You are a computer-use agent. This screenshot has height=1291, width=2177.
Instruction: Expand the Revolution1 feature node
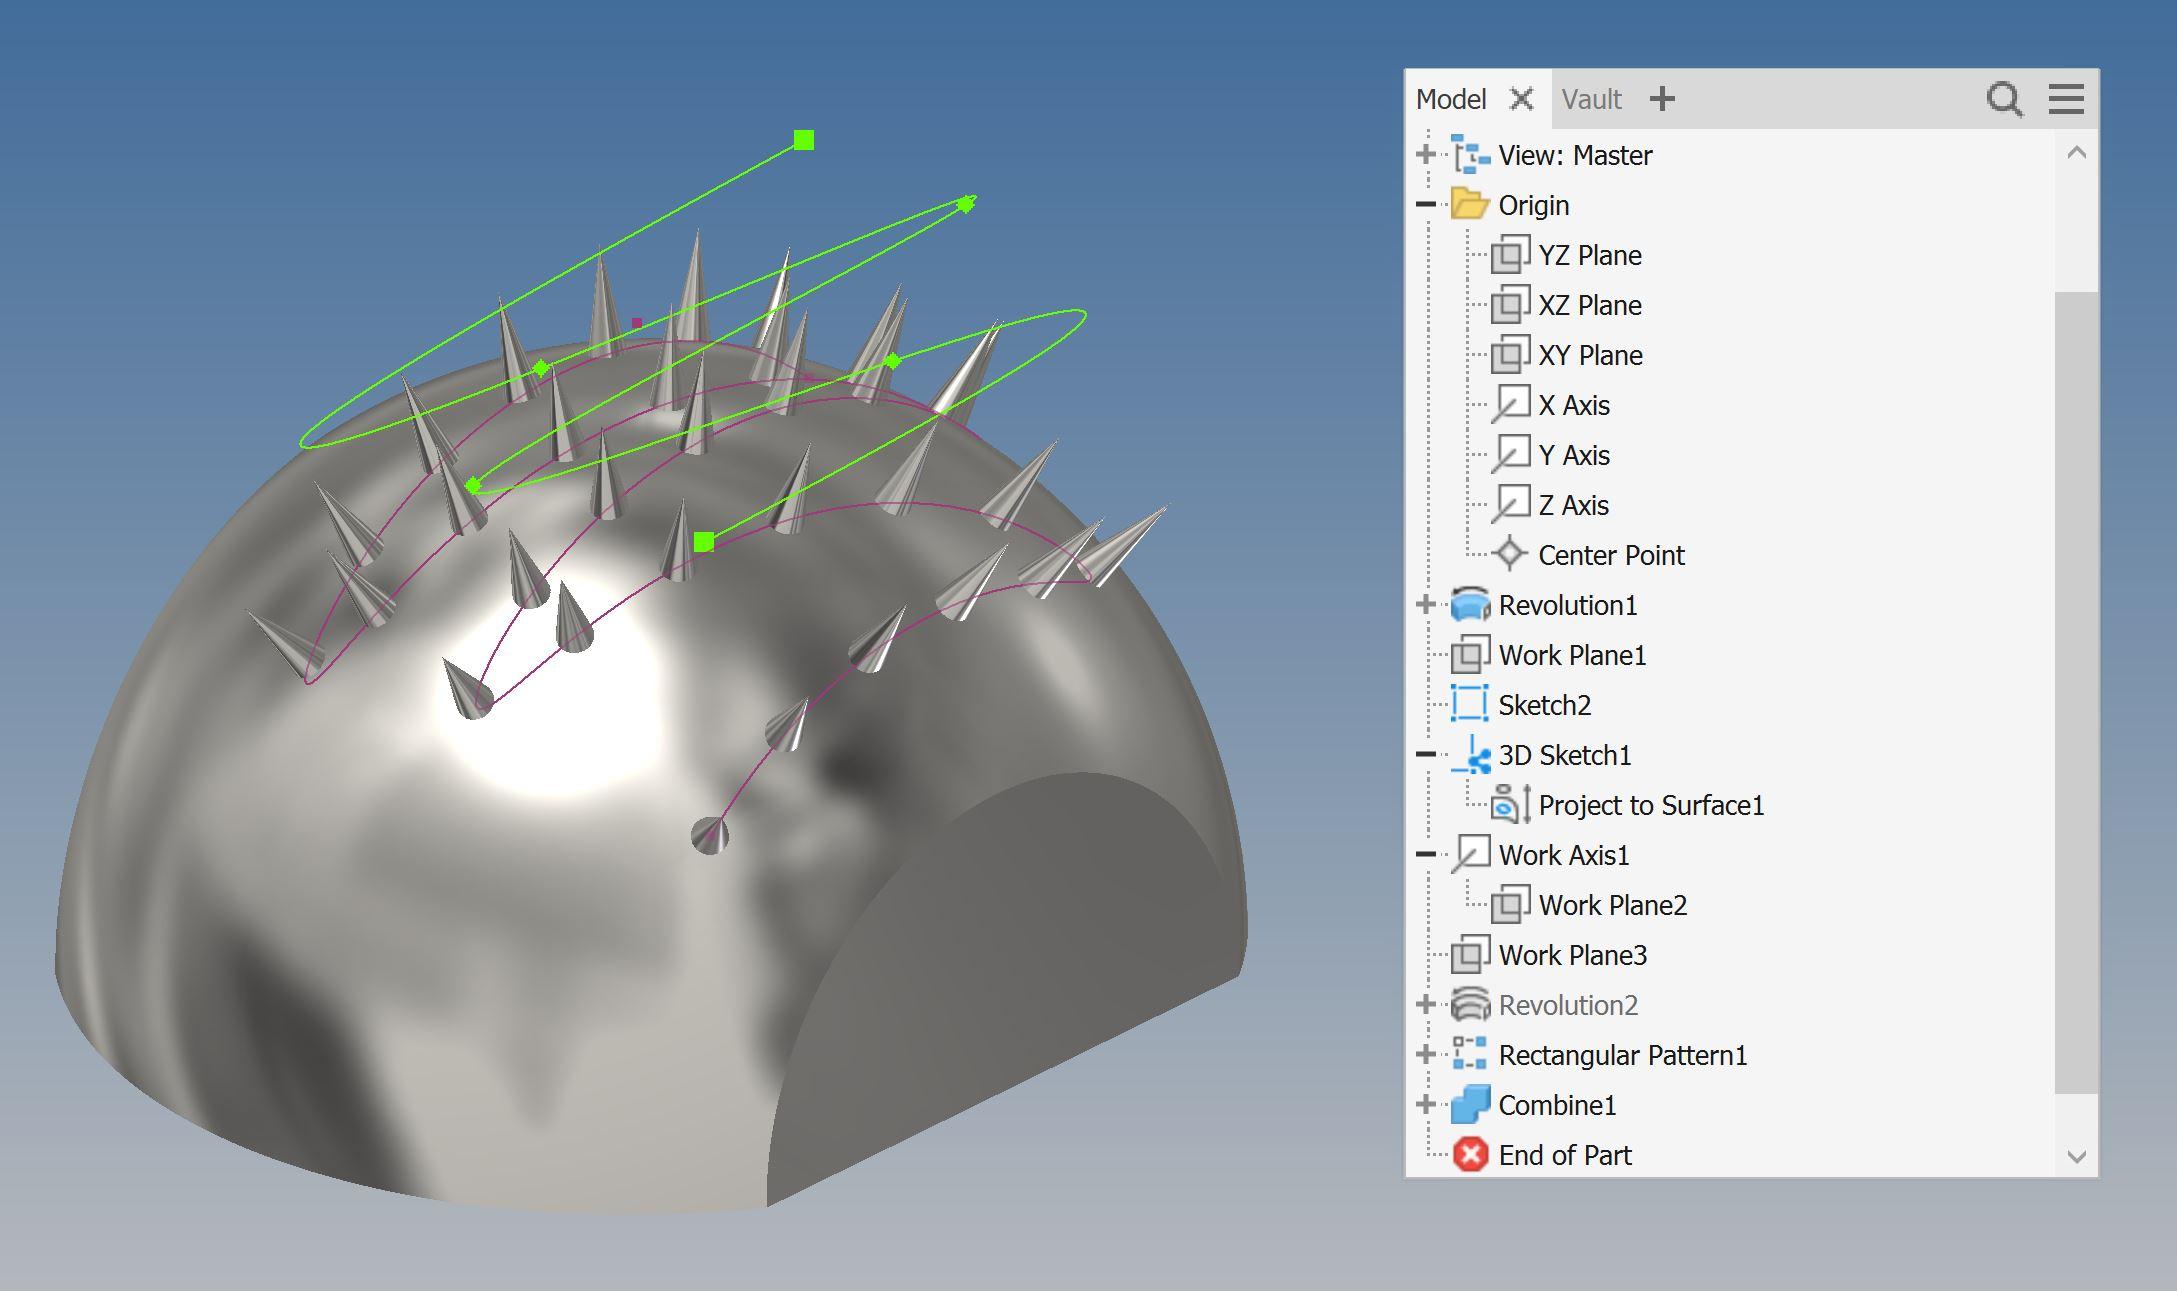click(x=1424, y=605)
